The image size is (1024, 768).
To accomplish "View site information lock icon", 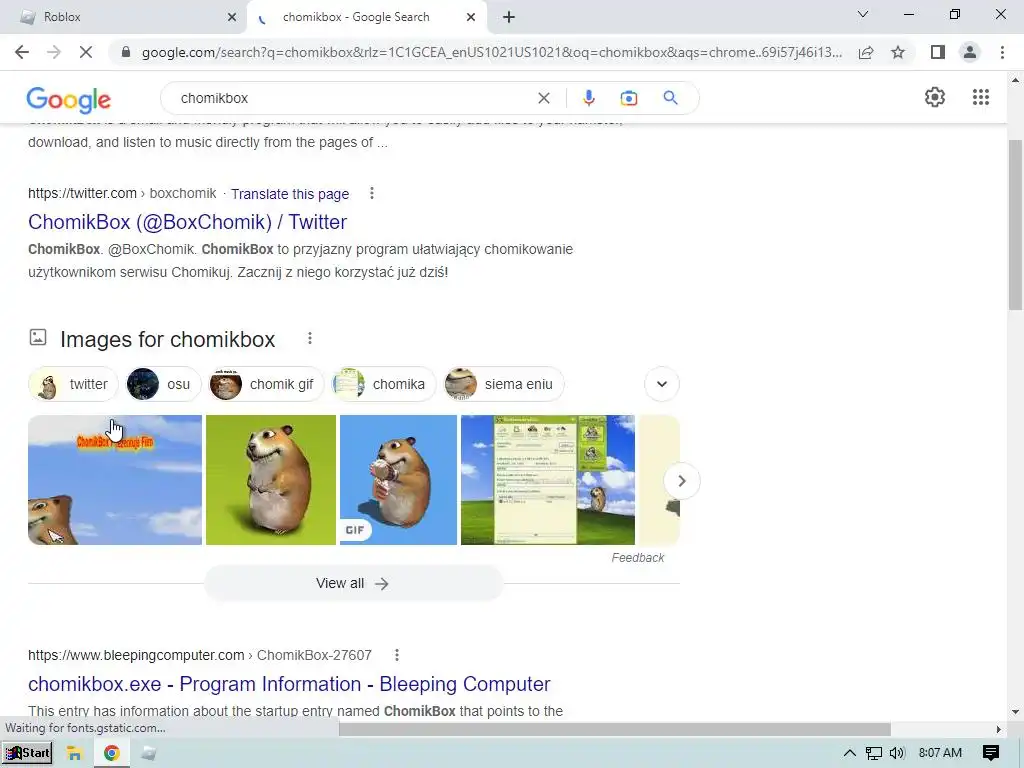I will 126,52.
